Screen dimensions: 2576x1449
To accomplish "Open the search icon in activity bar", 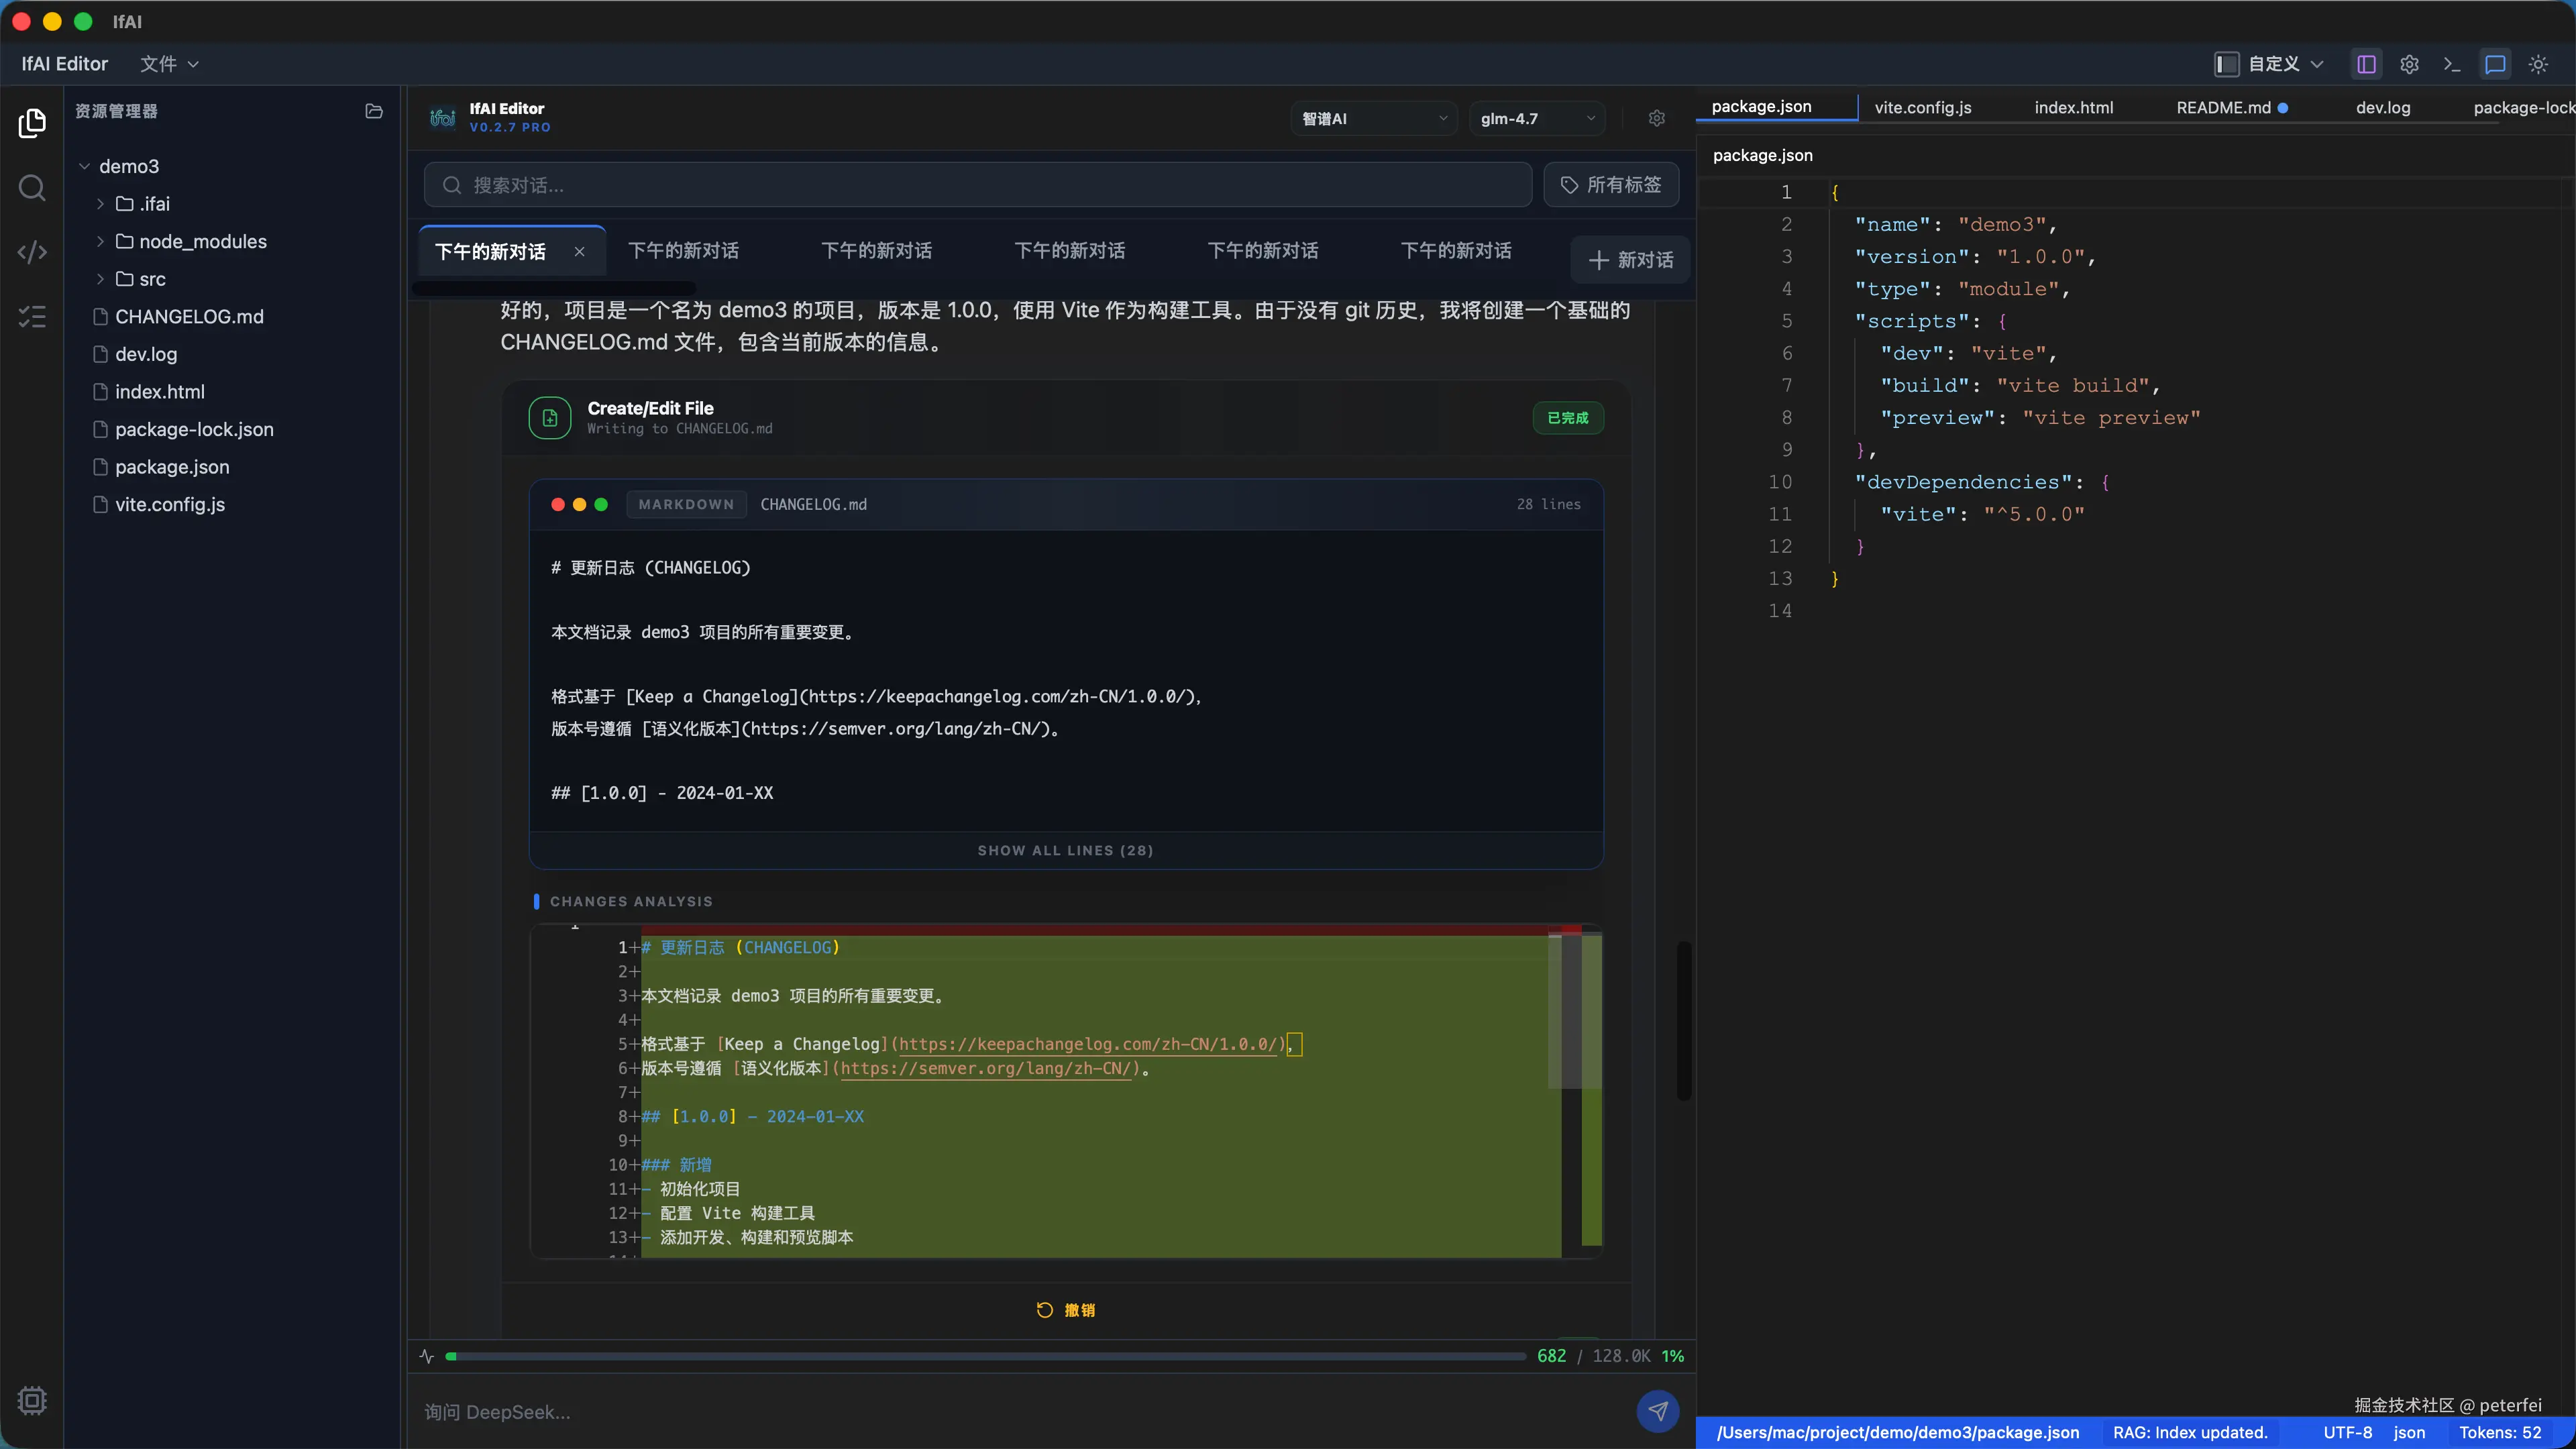I will click(32, 188).
